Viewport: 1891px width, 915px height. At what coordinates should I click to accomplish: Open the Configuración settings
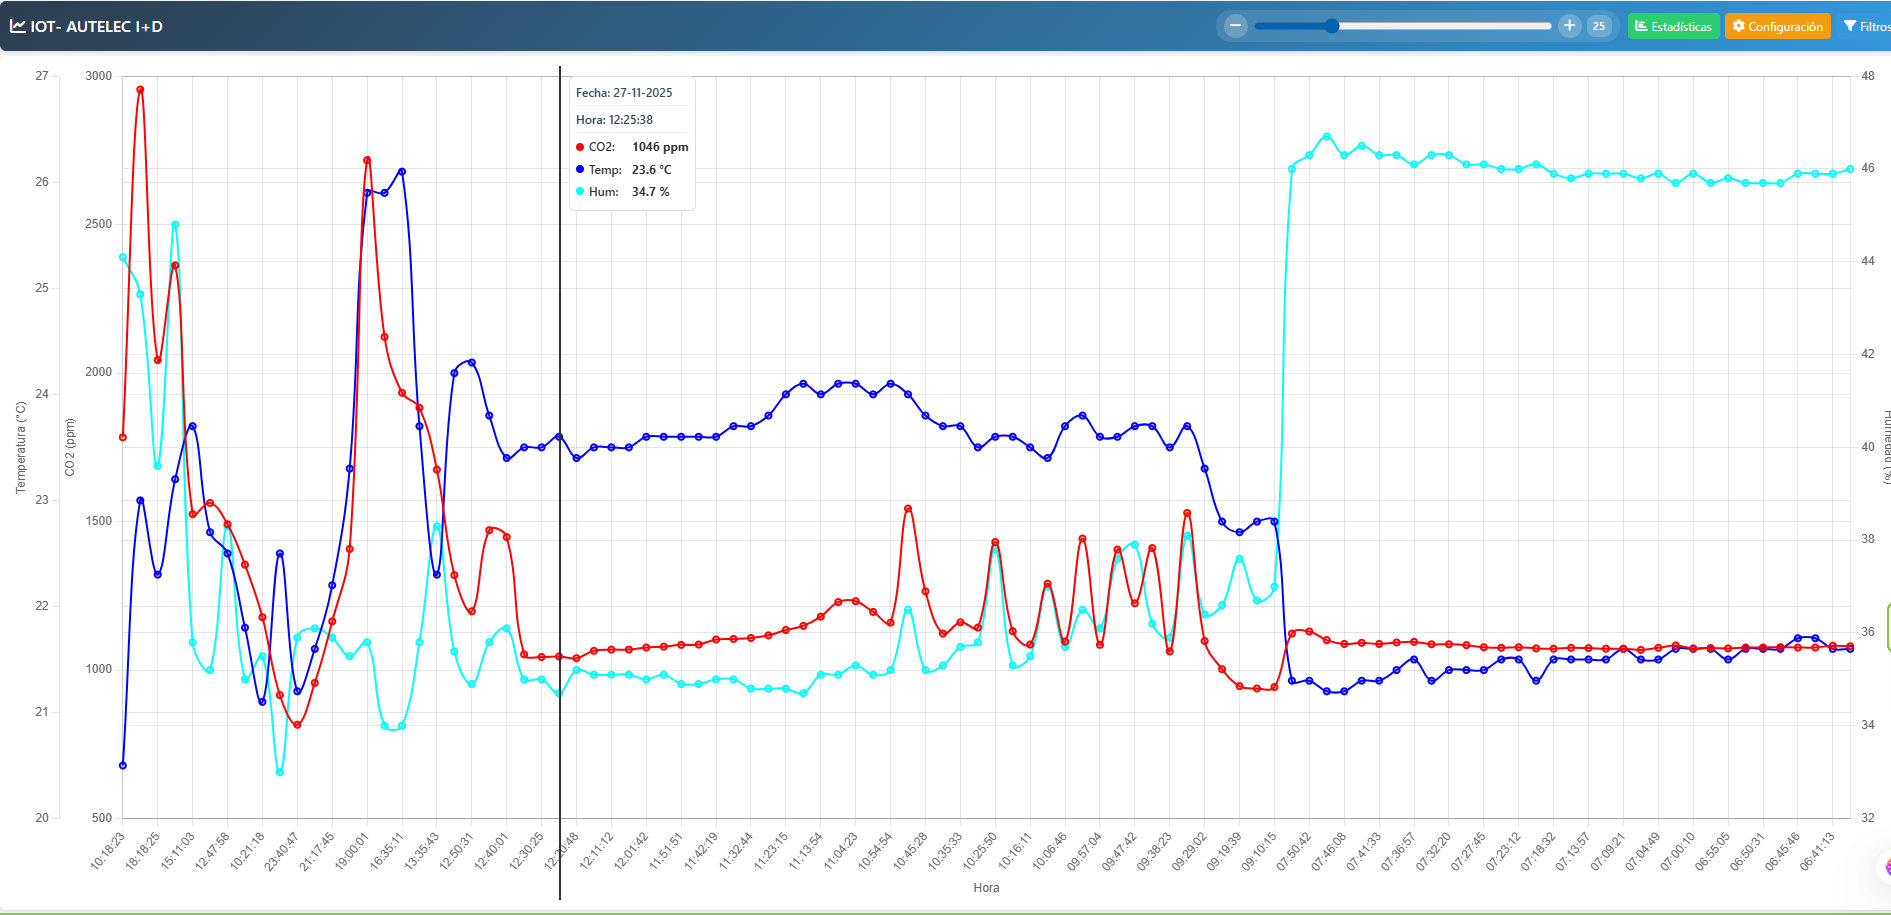click(x=1778, y=25)
